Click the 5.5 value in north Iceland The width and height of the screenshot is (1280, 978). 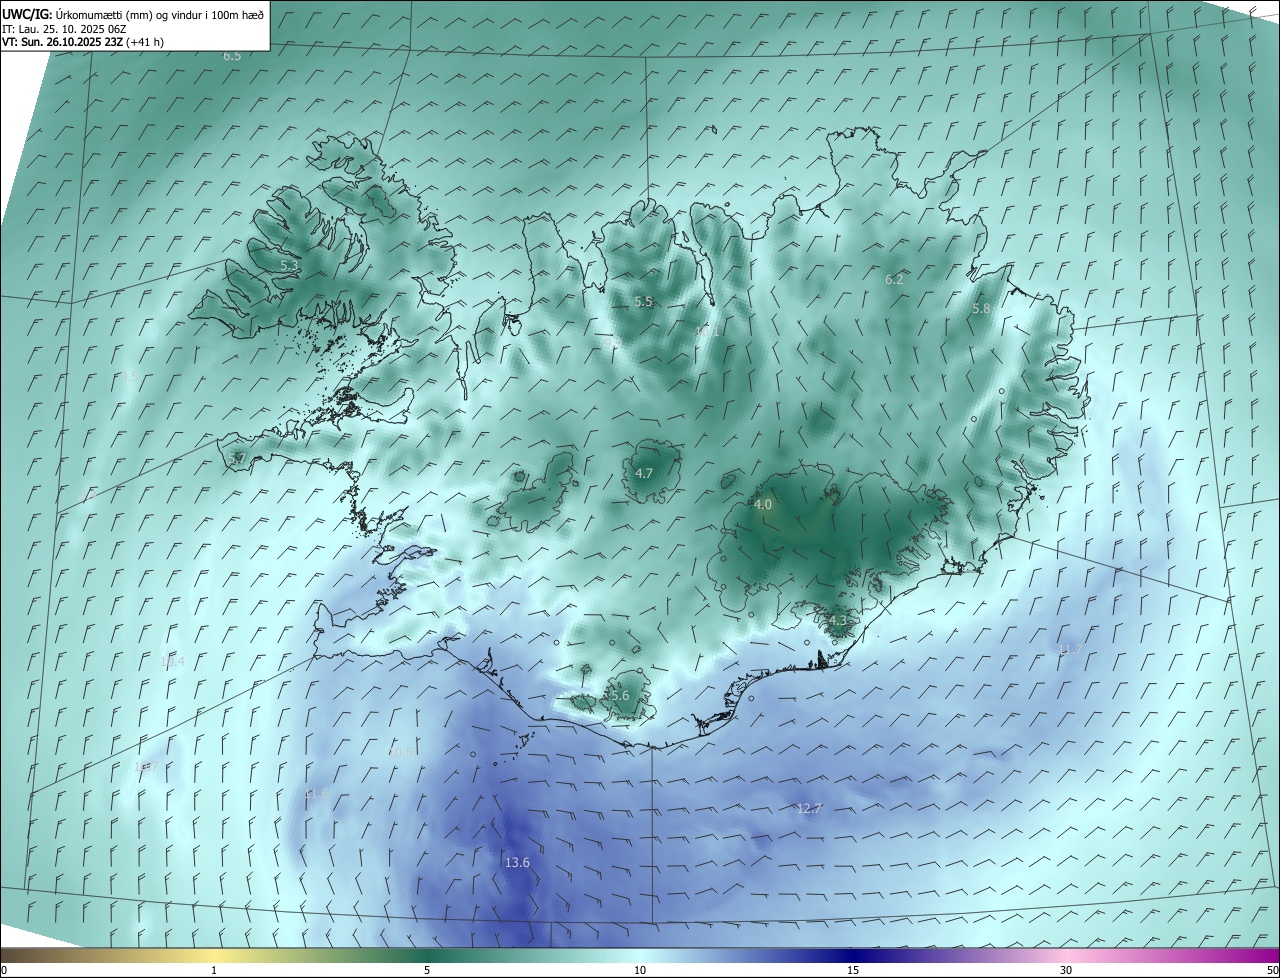click(x=643, y=302)
